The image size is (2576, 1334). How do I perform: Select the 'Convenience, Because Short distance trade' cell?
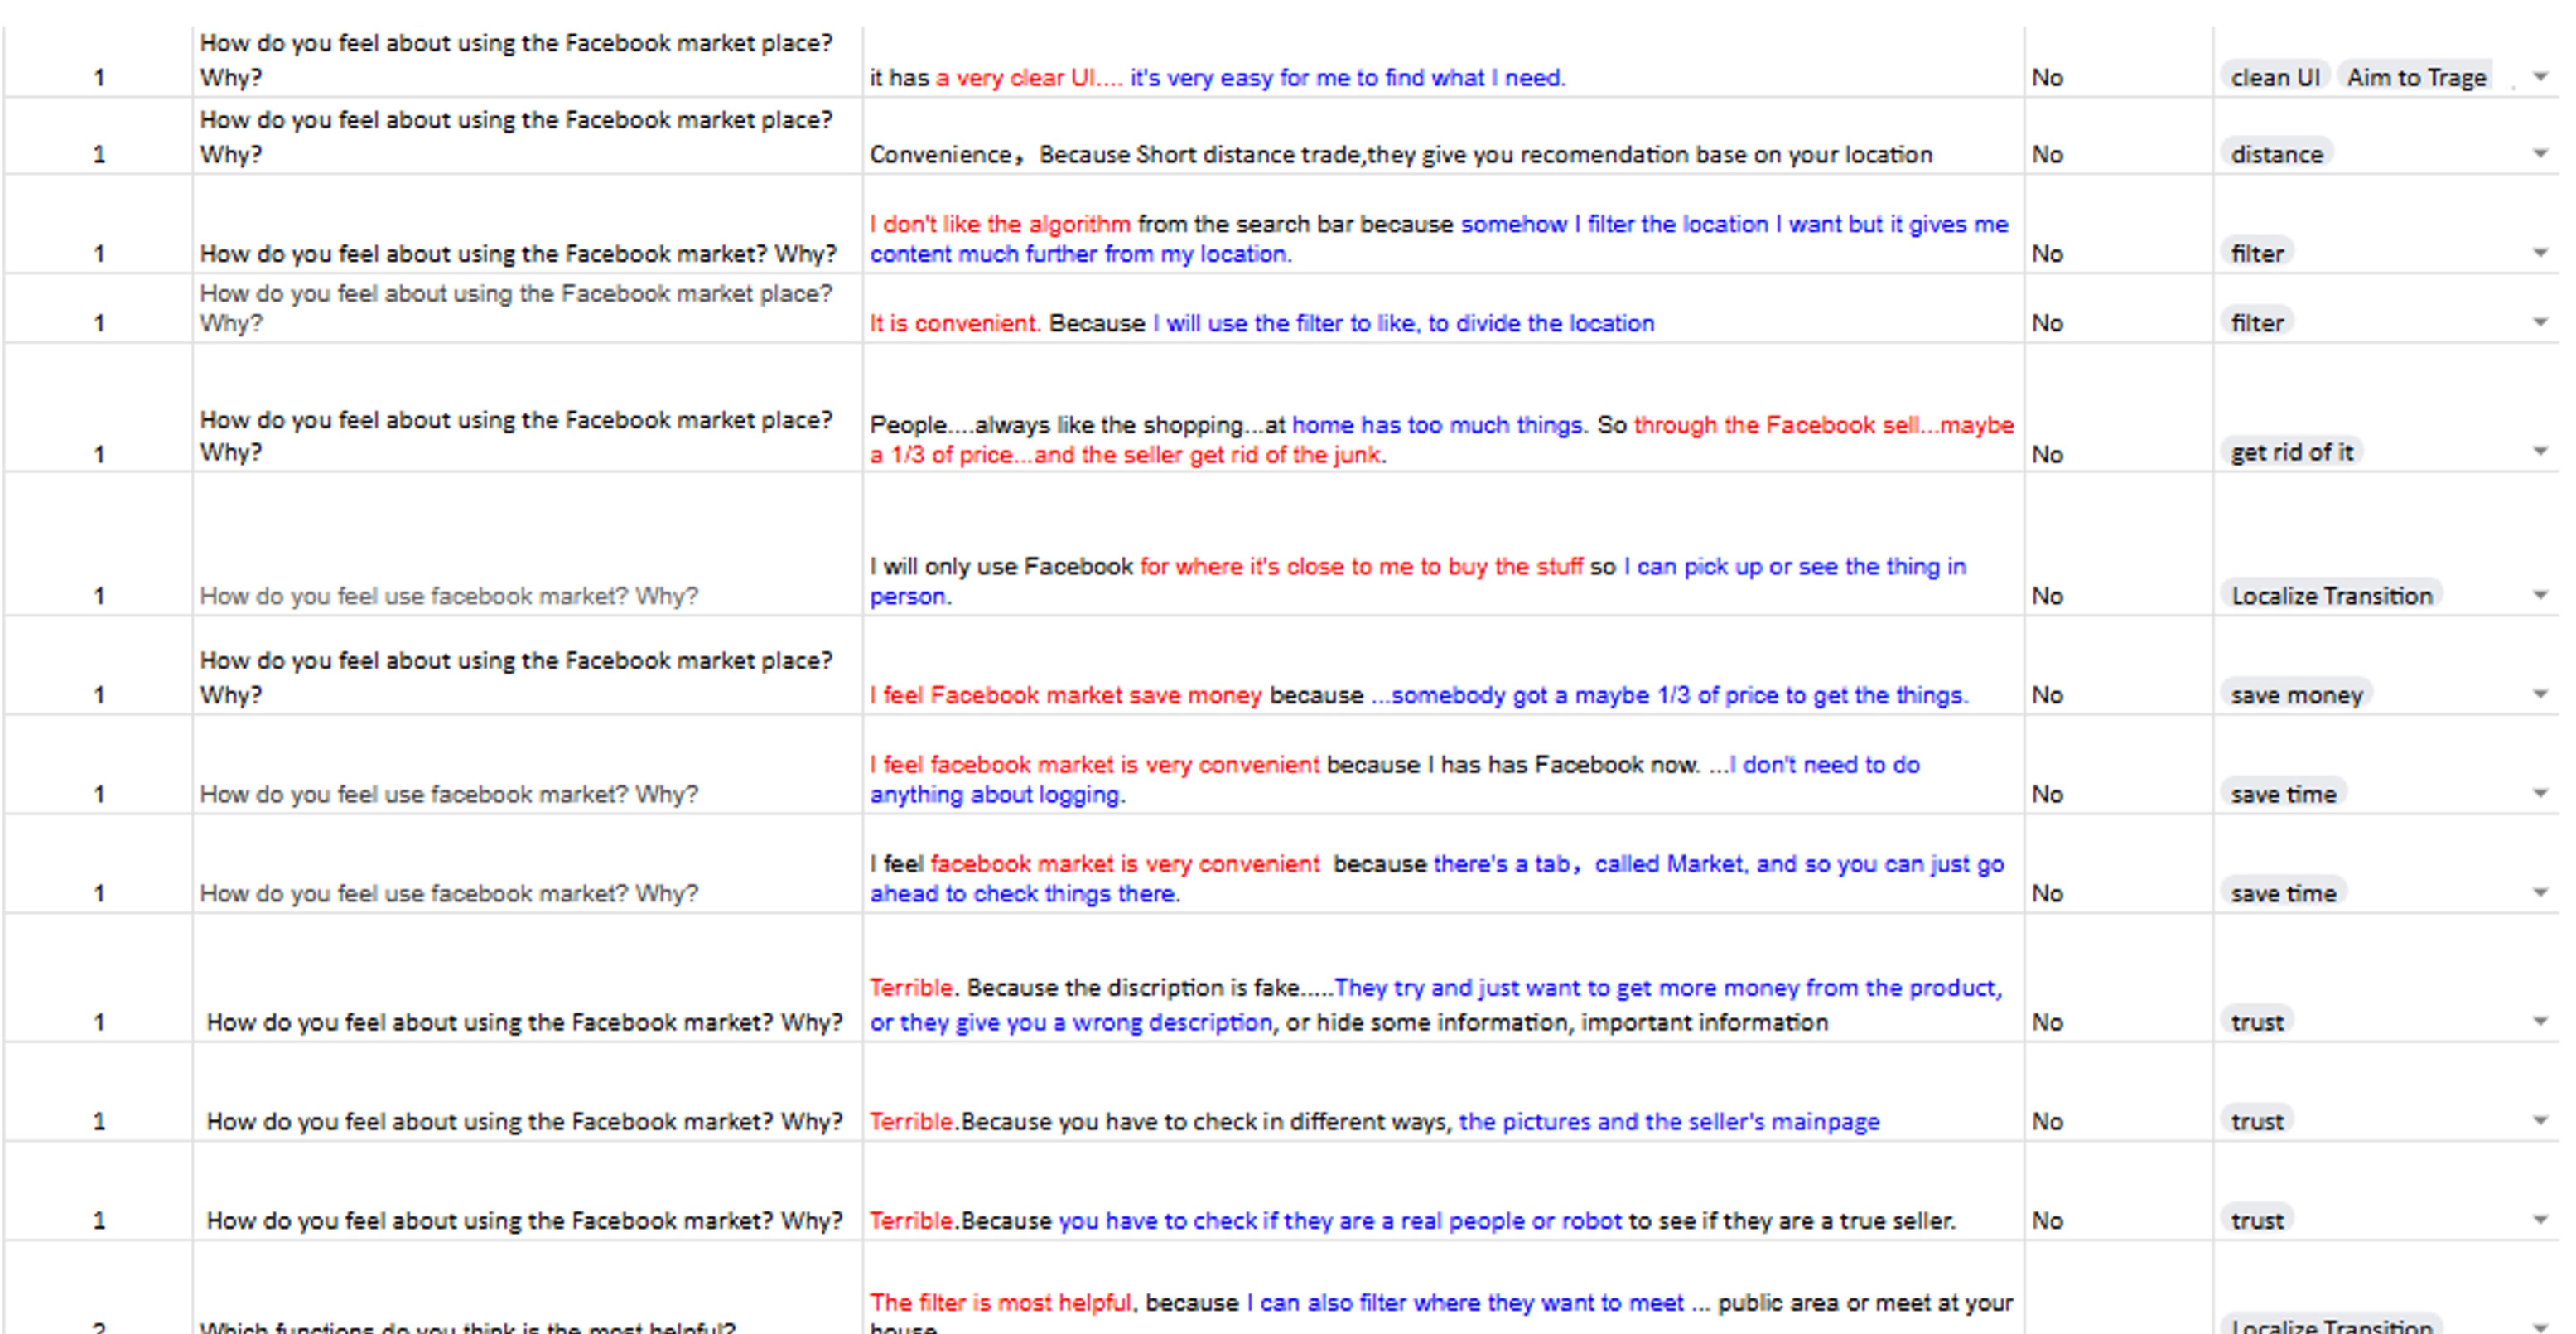pos(1443,136)
